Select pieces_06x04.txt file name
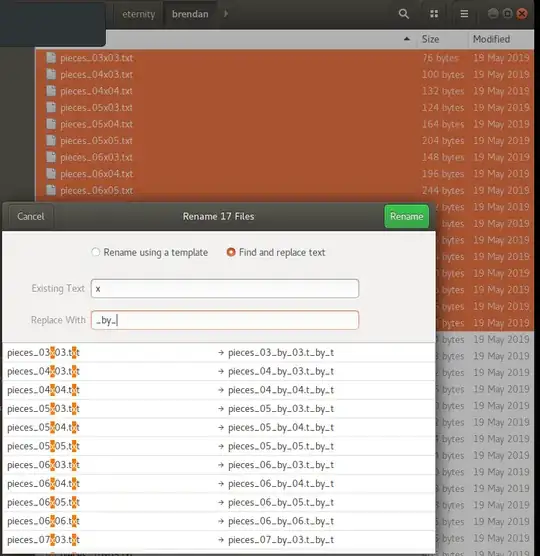This screenshot has height=556, width=540. tap(96, 174)
